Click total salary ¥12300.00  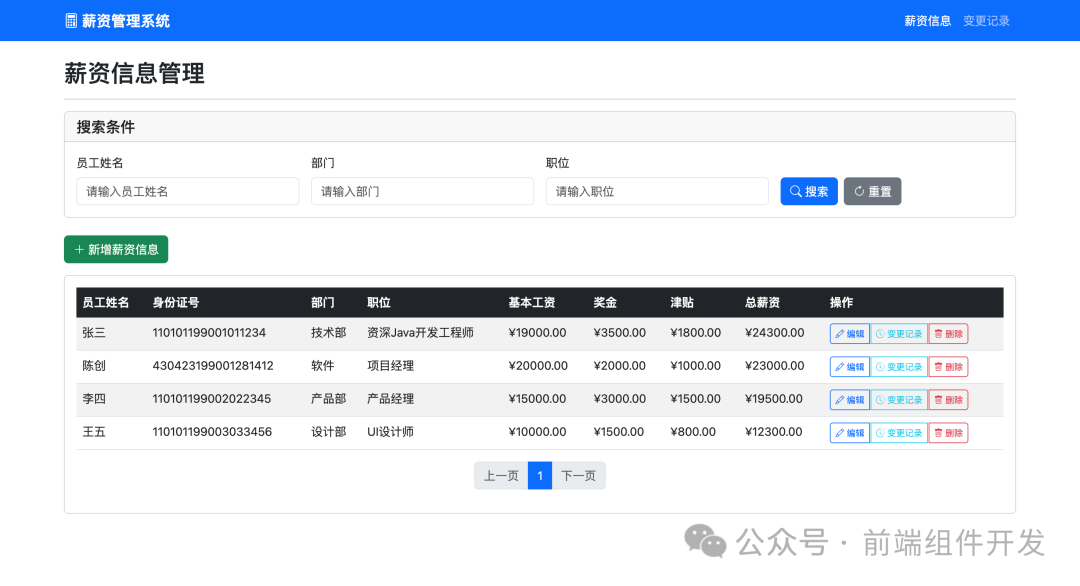coord(773,432)
